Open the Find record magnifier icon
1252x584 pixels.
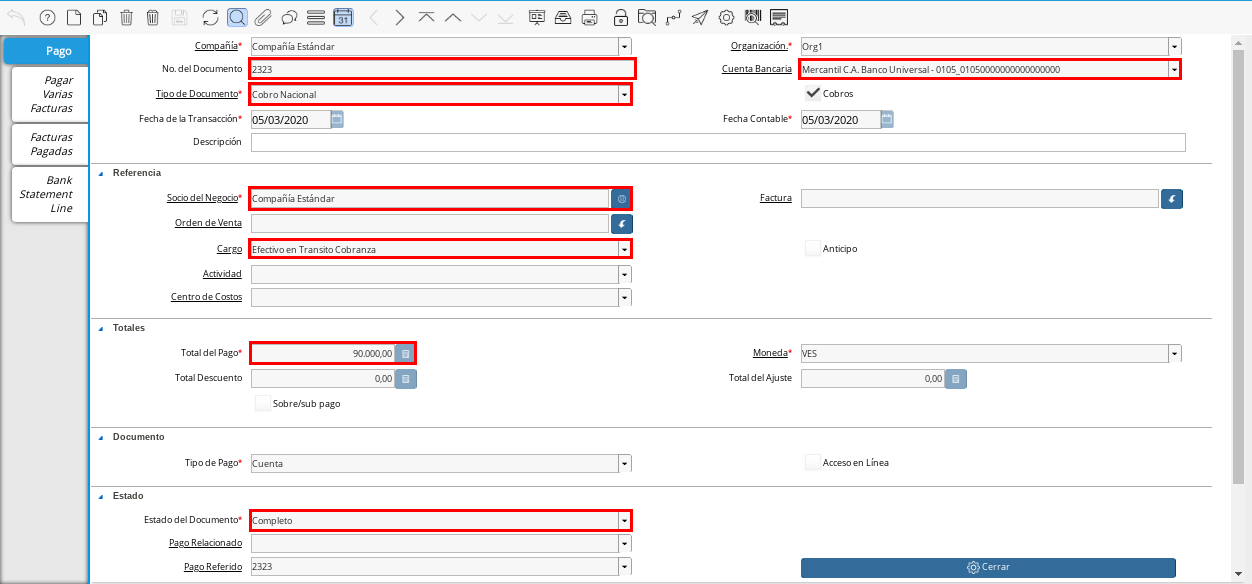tap(237, 17)
